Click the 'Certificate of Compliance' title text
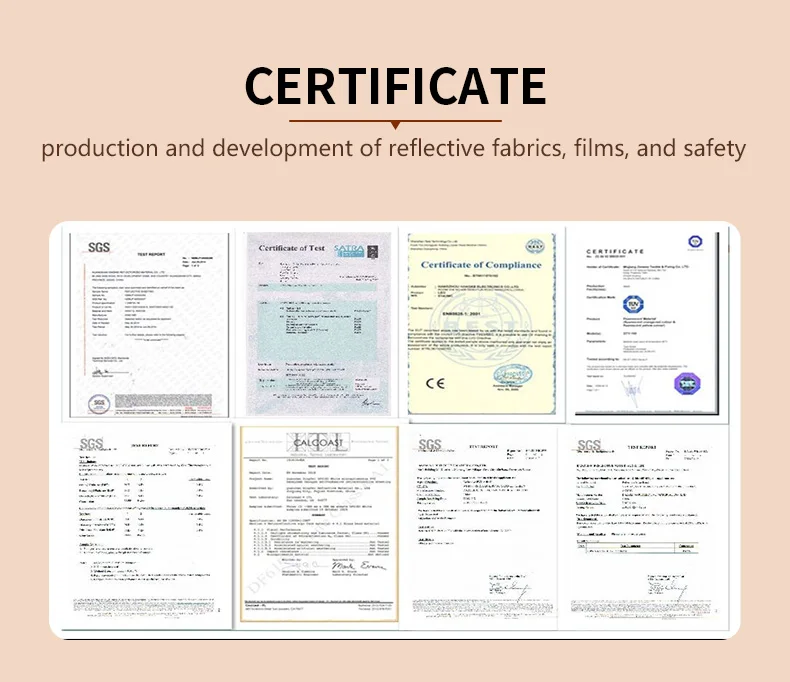 [x=481, y=265]
